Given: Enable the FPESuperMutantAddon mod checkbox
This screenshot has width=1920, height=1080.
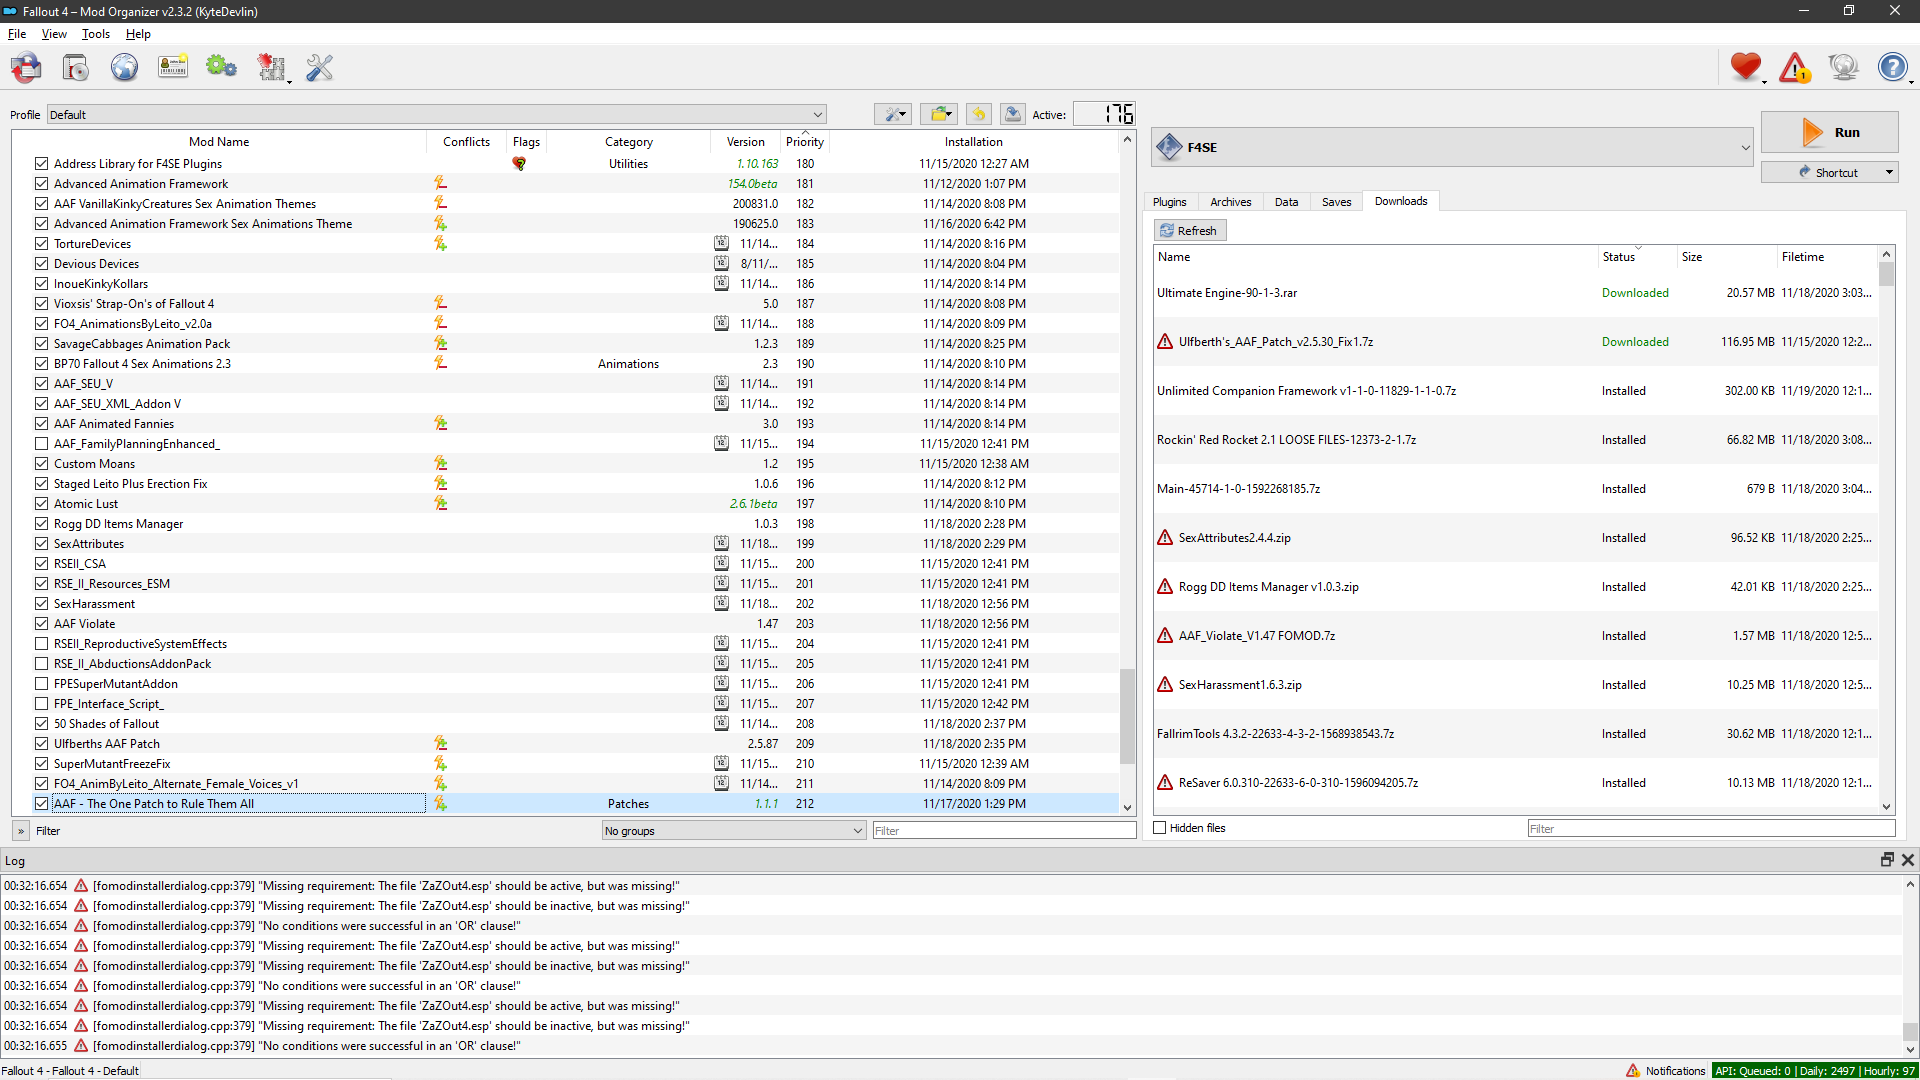Looking at the screenshot, I should click(x=41, y=684).
